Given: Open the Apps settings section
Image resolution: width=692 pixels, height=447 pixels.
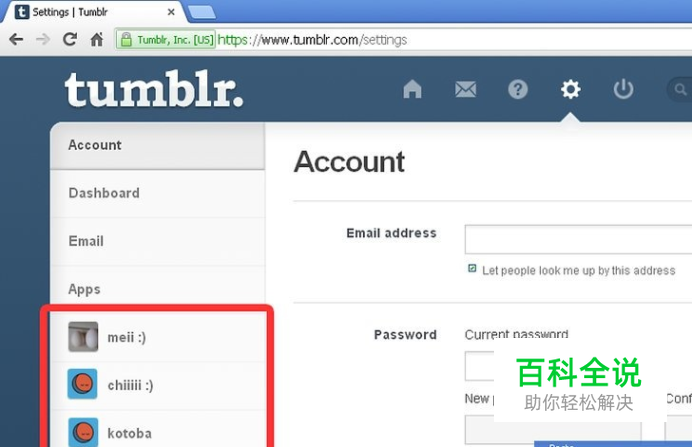Looking at the screenshot, I should click(158, 289).
